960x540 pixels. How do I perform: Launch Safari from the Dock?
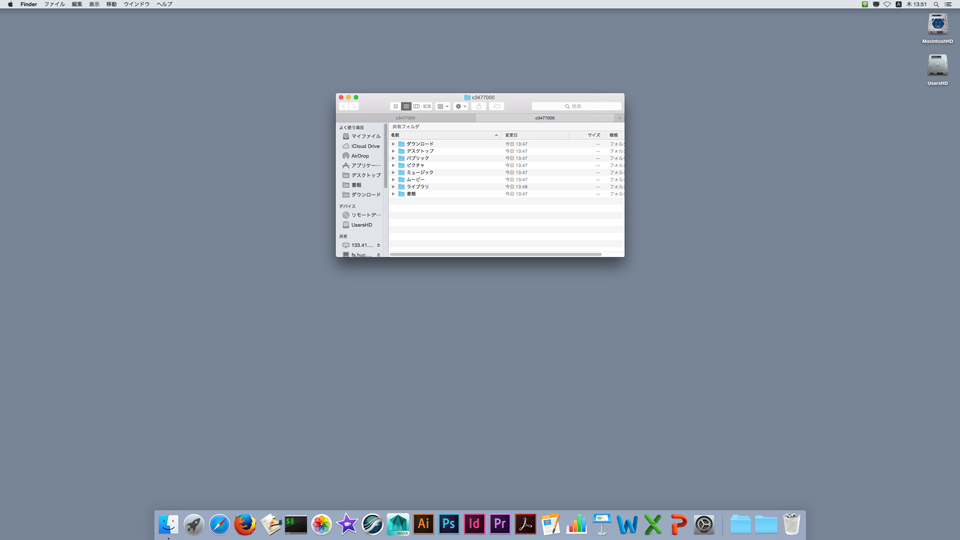pyautogui.click(x=219, y=525)
